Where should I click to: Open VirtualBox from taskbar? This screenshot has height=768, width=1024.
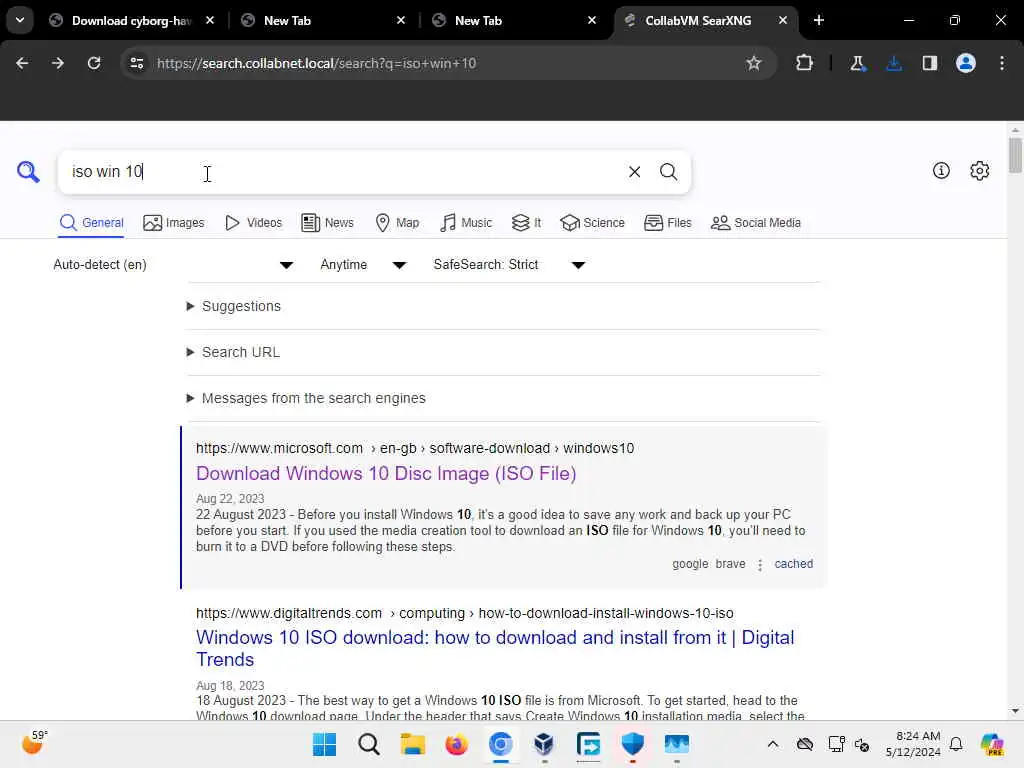pyautogui.click(x=544, y=744)
